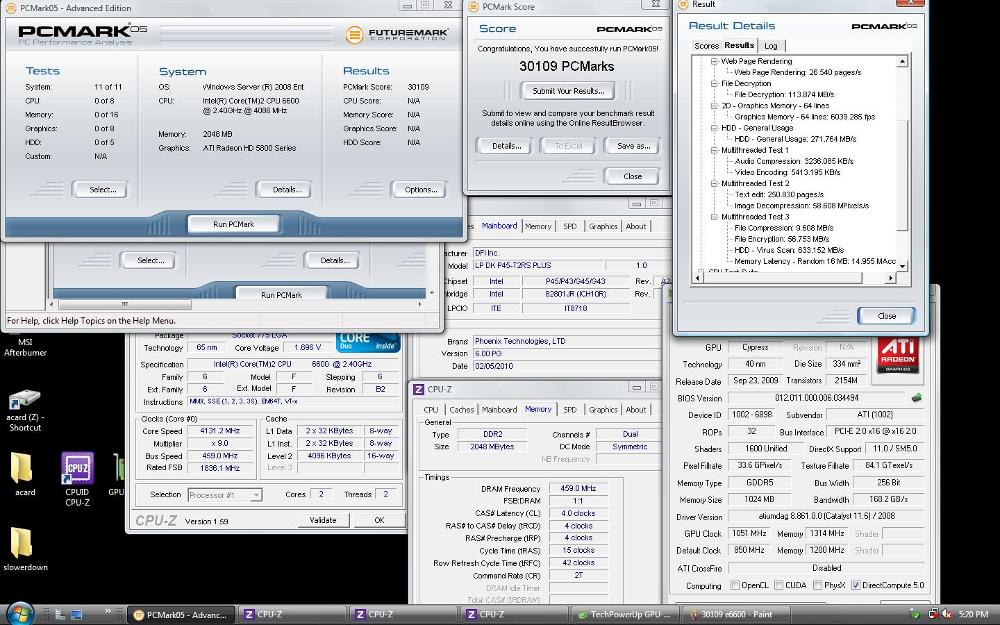Viewport: 1000px width, 625px height.
Task: Click the Core Speed 4131.2 MHz field
Action: point(219,431)
